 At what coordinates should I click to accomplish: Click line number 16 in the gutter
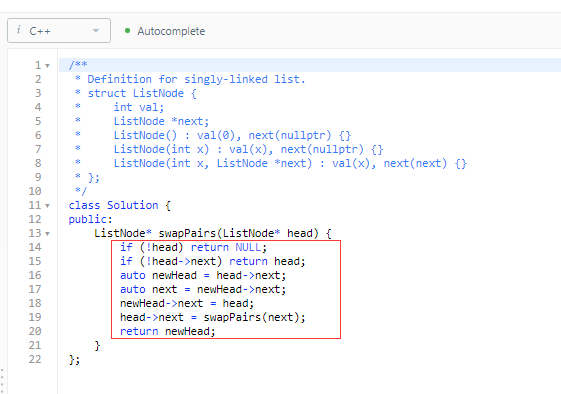coord(35,275)
